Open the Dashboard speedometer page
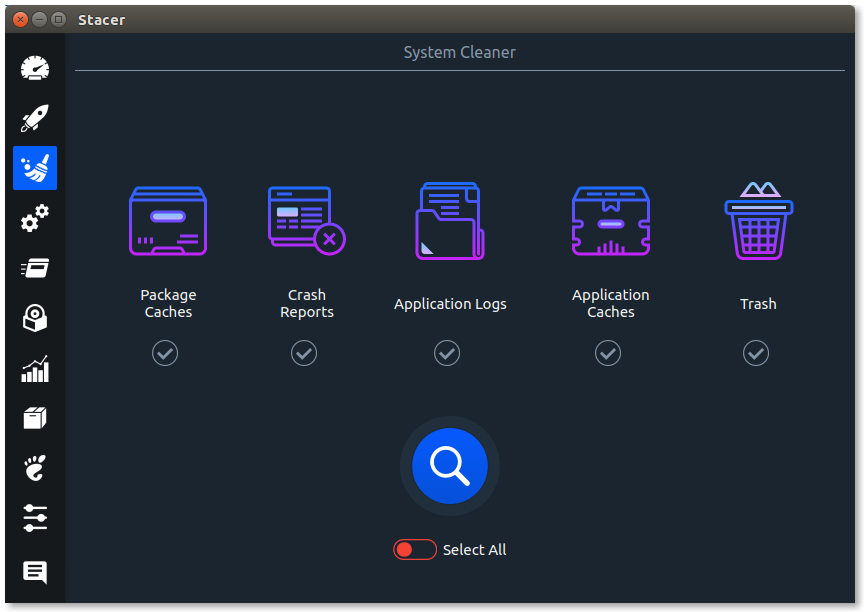 (x=35, y=68)
